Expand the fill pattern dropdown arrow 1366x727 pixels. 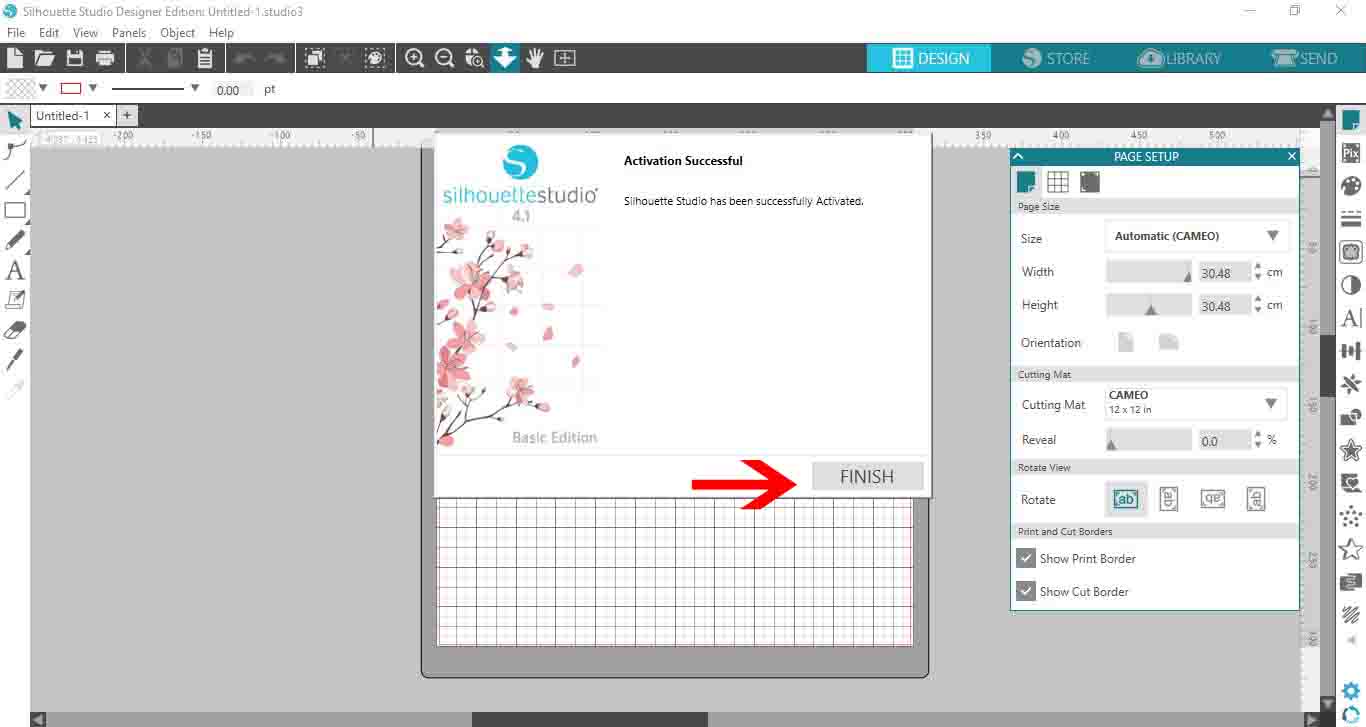coord(43,88)
